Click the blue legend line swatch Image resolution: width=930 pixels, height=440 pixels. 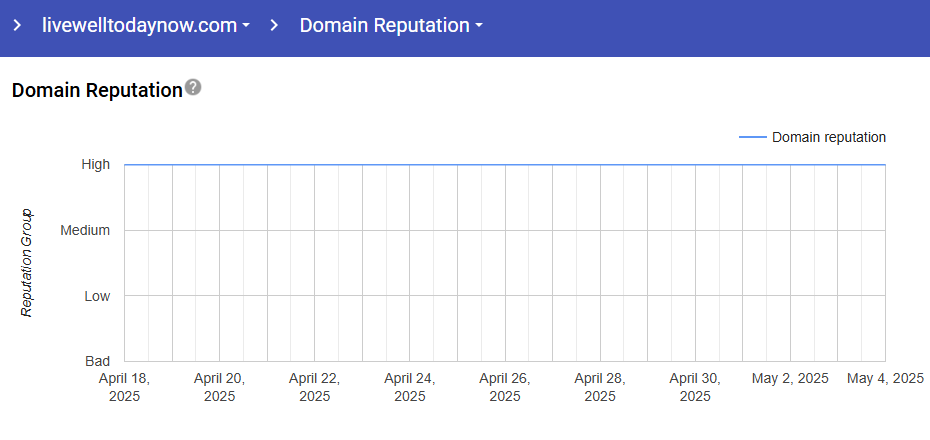point(752,137)
